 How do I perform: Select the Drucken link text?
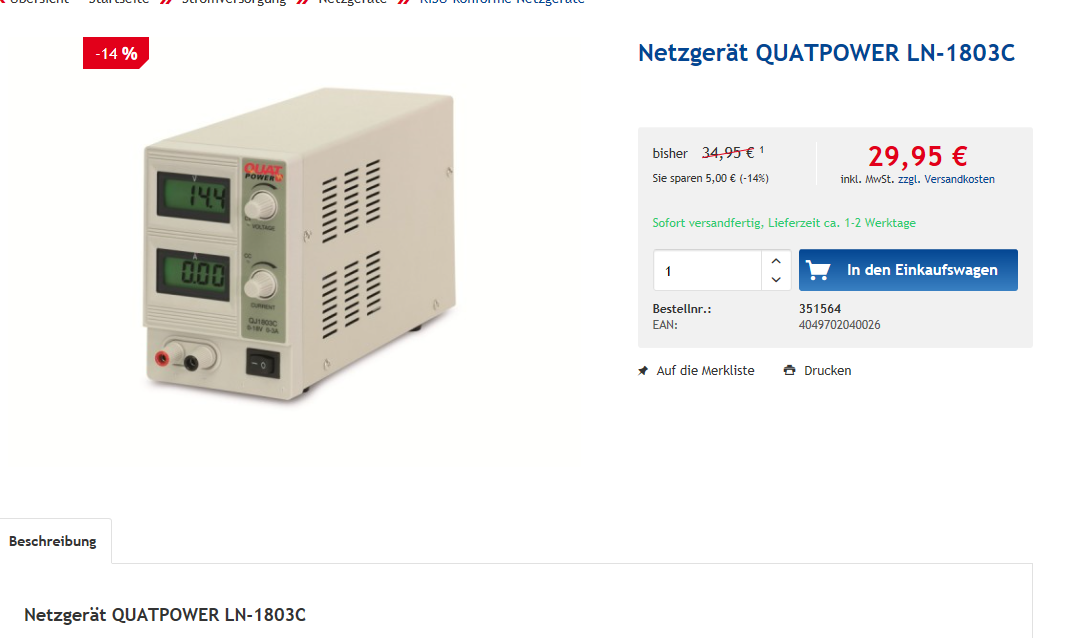coord(827,370)
